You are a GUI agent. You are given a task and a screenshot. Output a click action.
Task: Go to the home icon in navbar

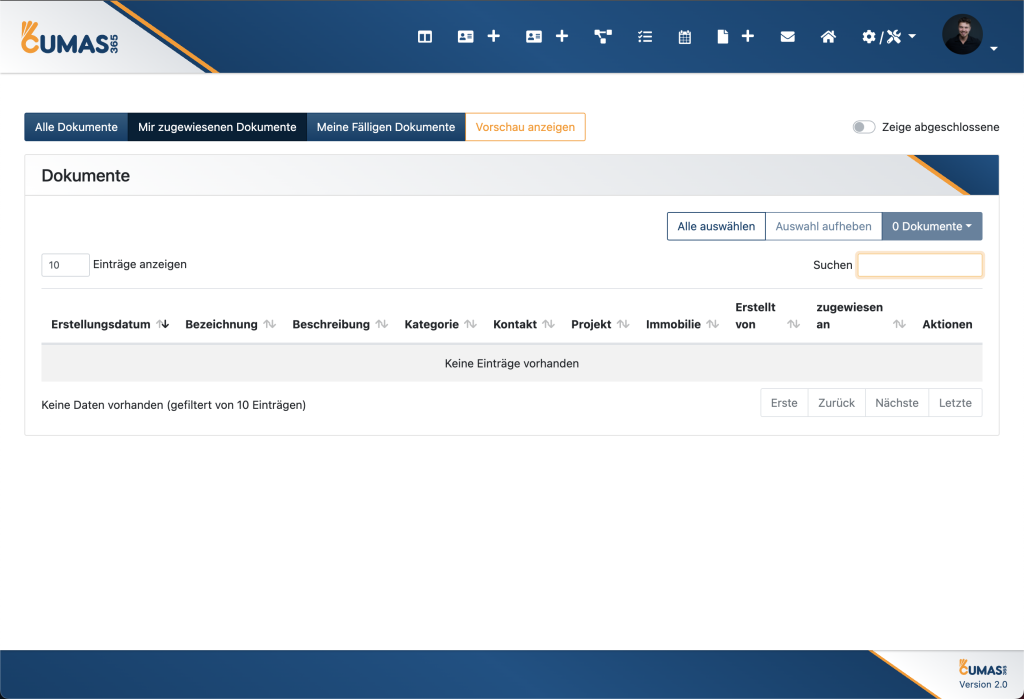(x=828, y=37)
